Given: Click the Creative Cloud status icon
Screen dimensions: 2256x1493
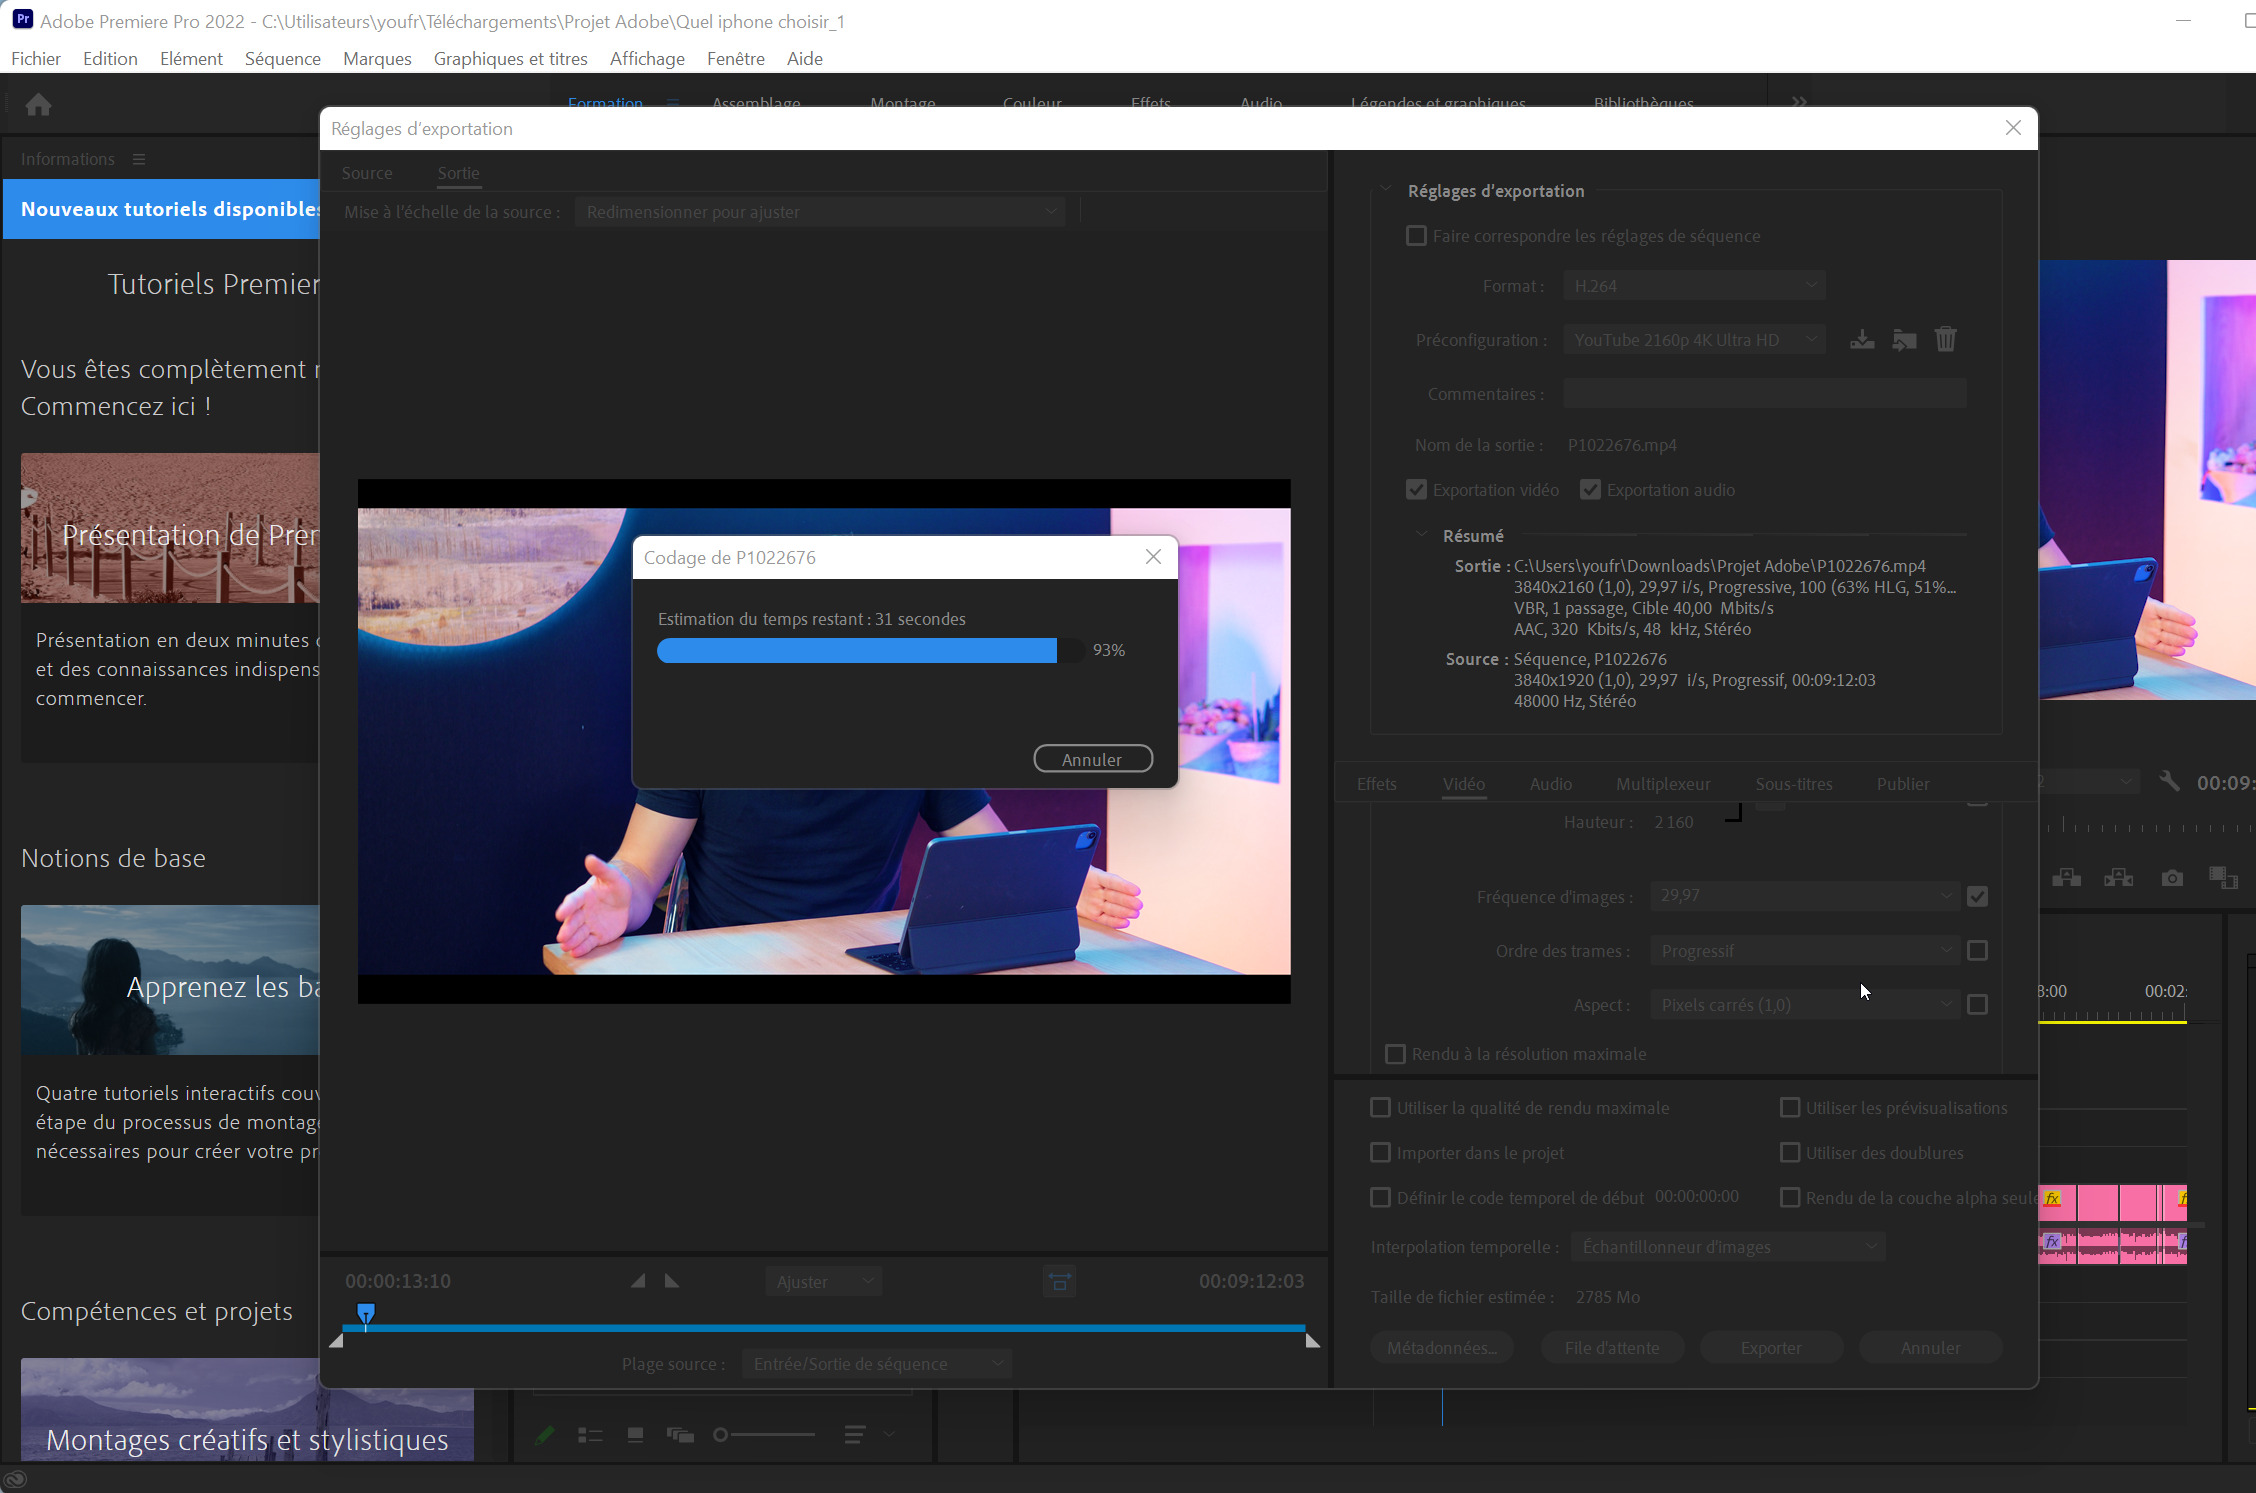Looking at the screenshot, I should (x=15, y=1480).
